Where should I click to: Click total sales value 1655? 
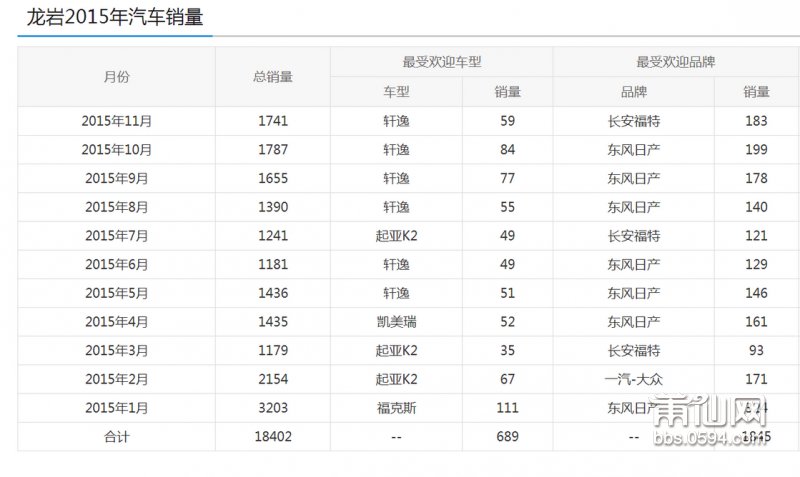tap(273, 178)
